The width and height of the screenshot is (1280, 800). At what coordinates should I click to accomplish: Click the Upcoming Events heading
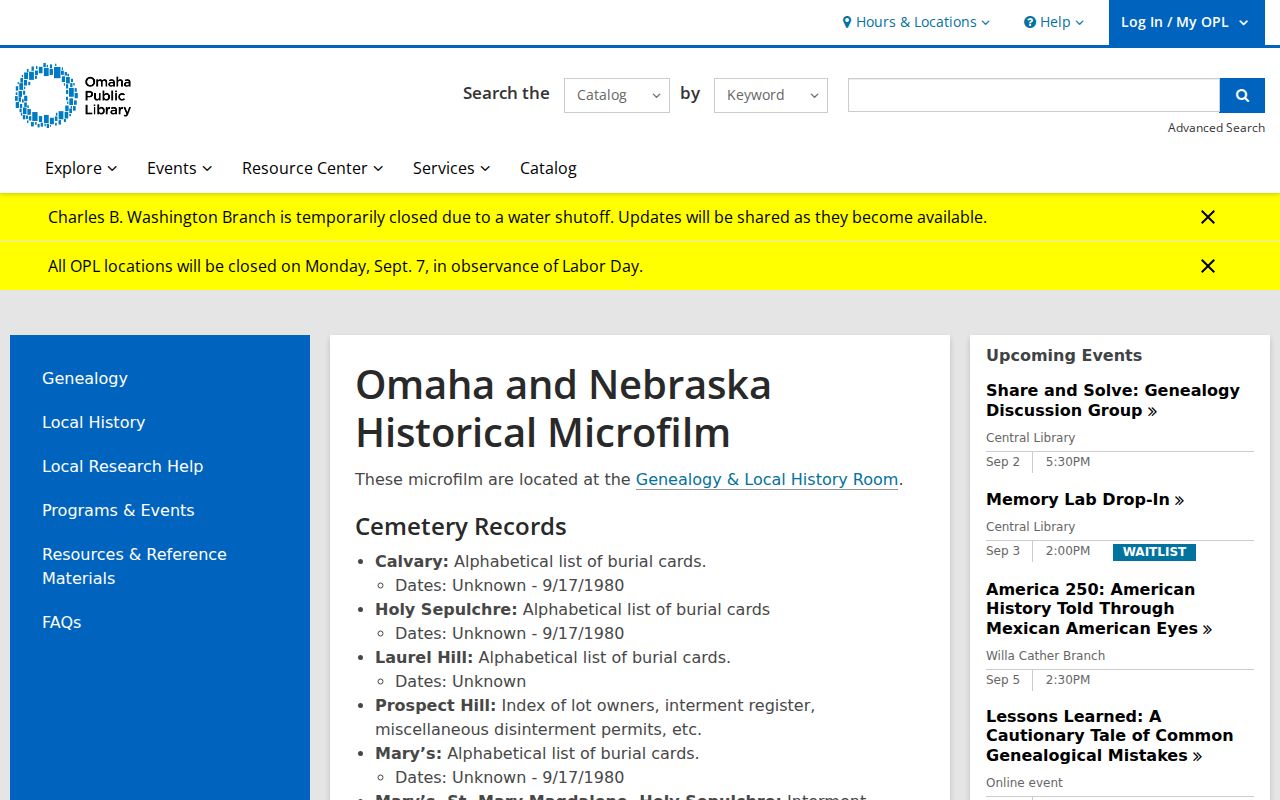click(x=1064, y=355)
